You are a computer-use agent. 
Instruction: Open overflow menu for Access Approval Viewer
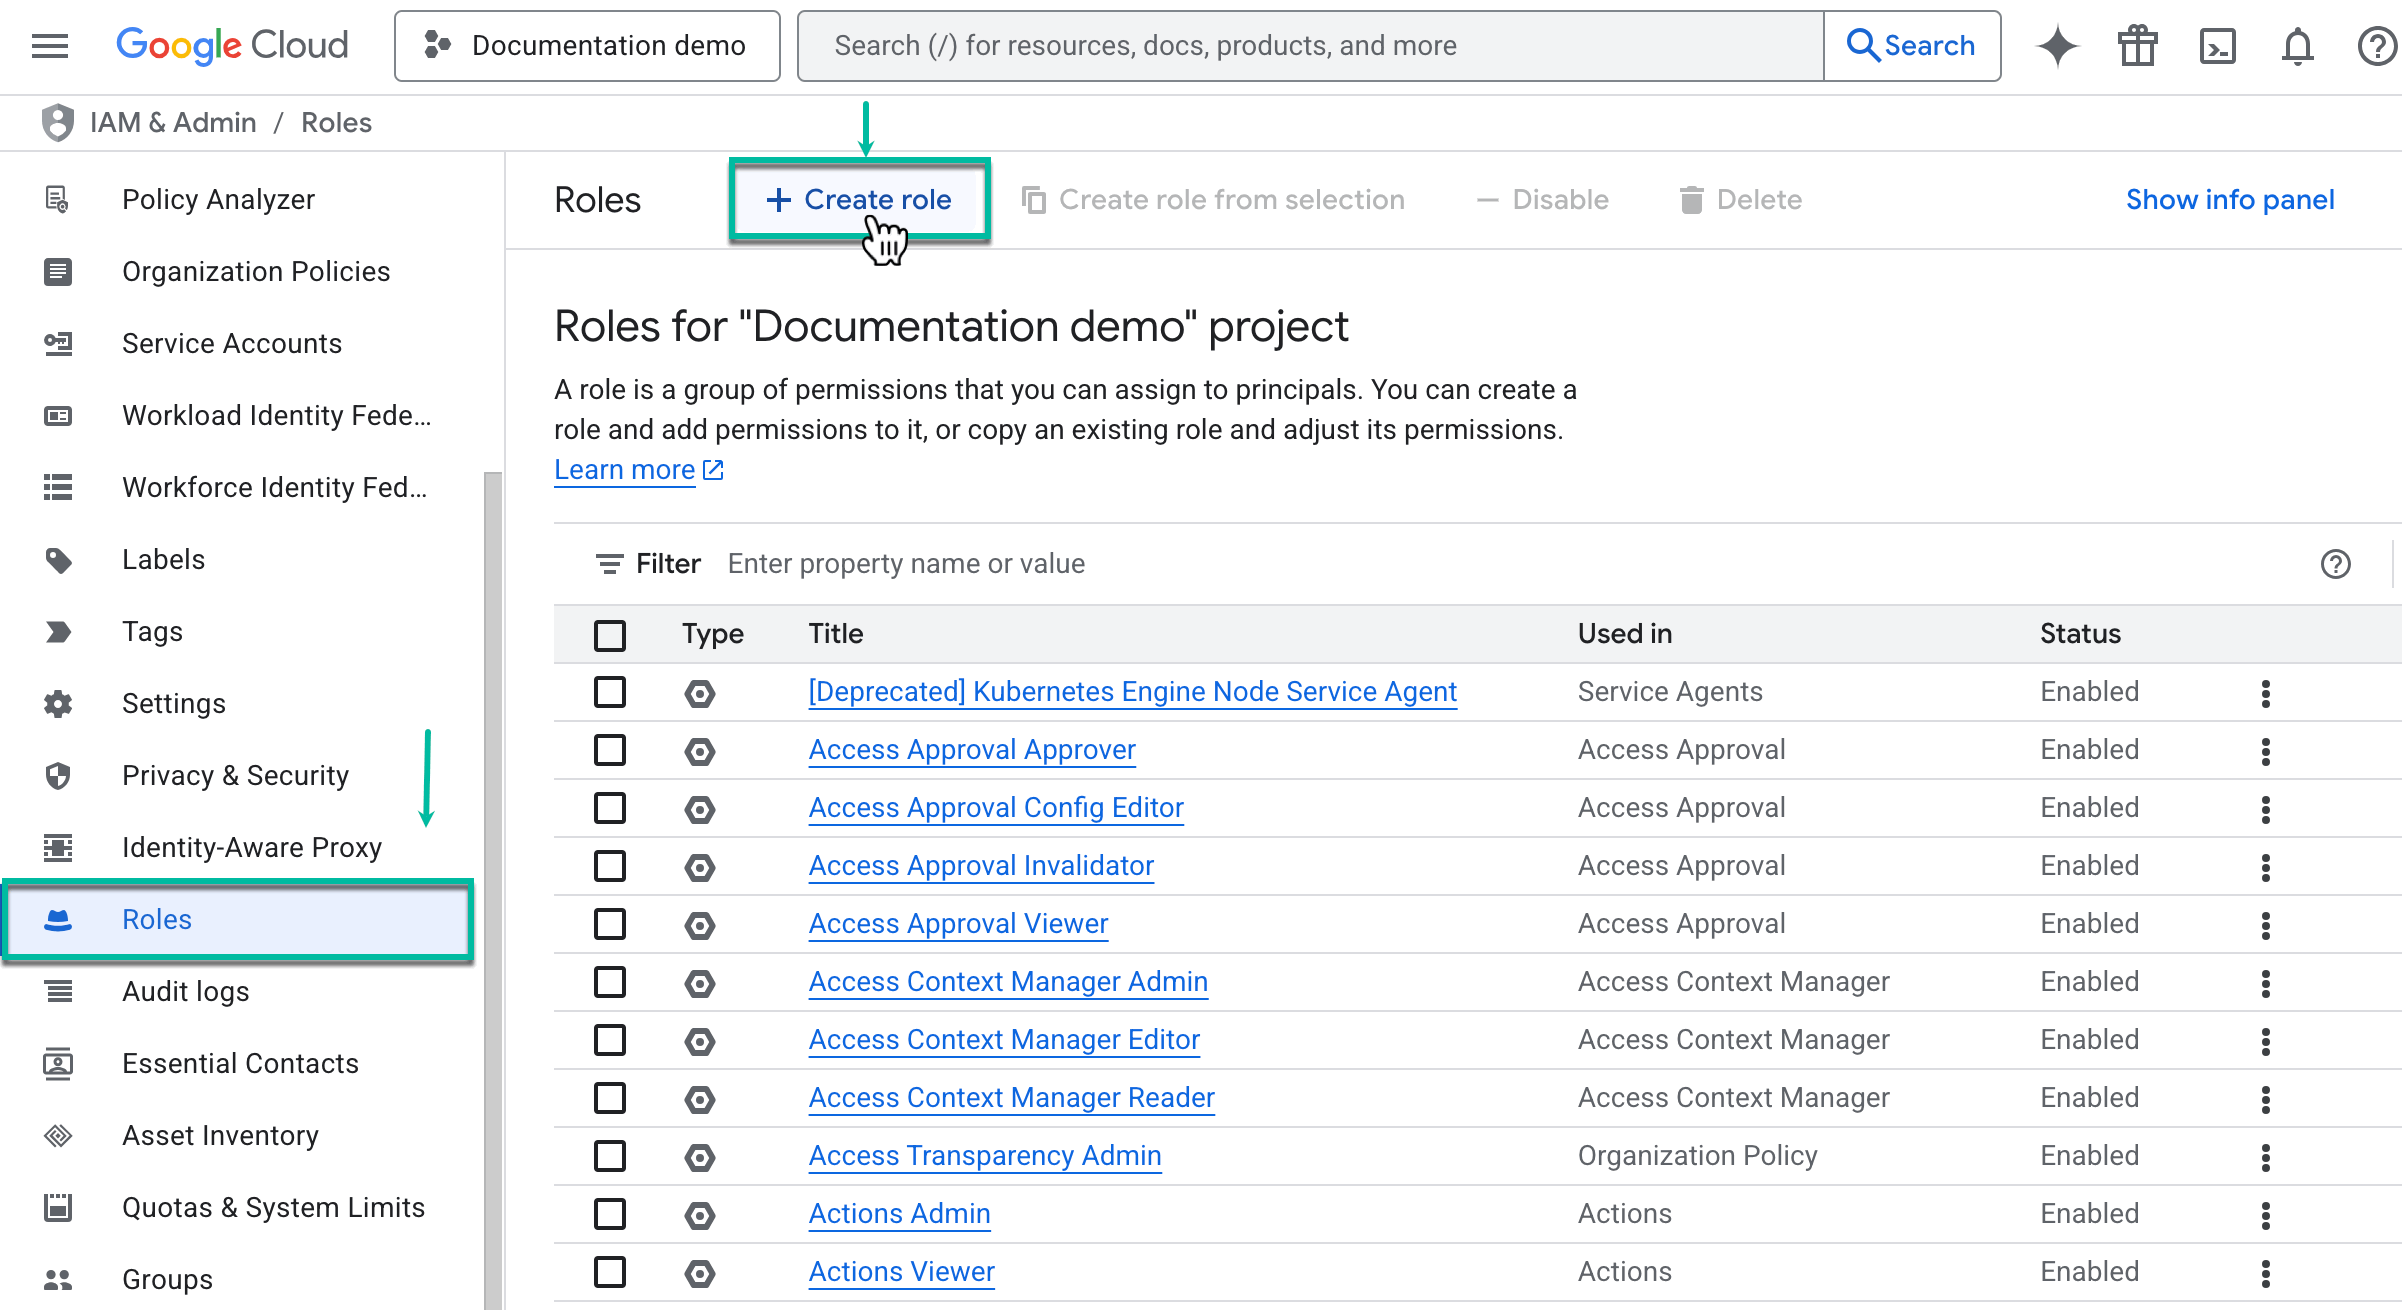tap(2265, 924)
